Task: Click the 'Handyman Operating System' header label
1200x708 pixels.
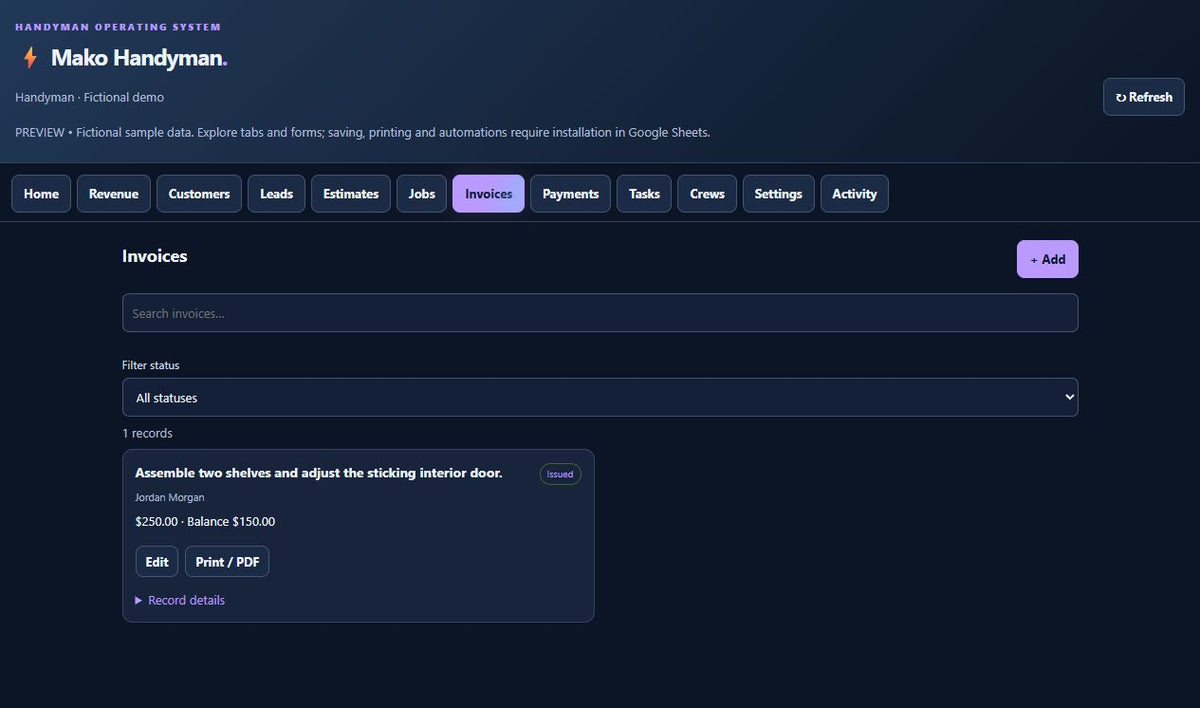Action: coord(118,27)
